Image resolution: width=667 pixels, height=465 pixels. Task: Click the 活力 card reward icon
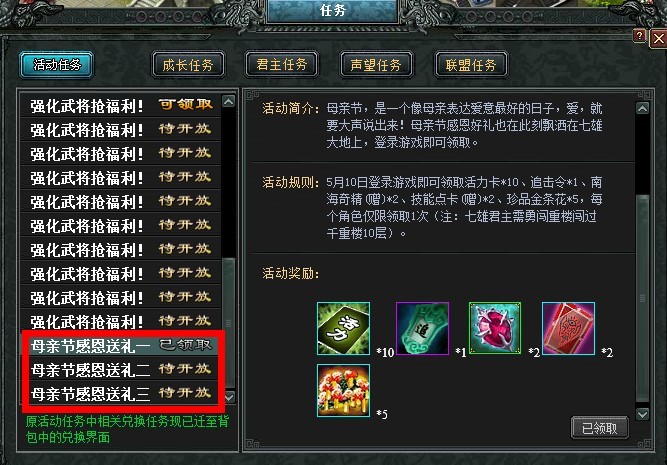pyautogui.click(x=343, y=328)
